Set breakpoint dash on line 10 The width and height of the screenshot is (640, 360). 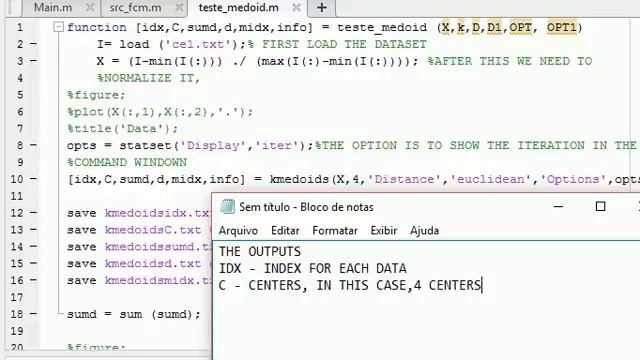(x=33, y=179)
